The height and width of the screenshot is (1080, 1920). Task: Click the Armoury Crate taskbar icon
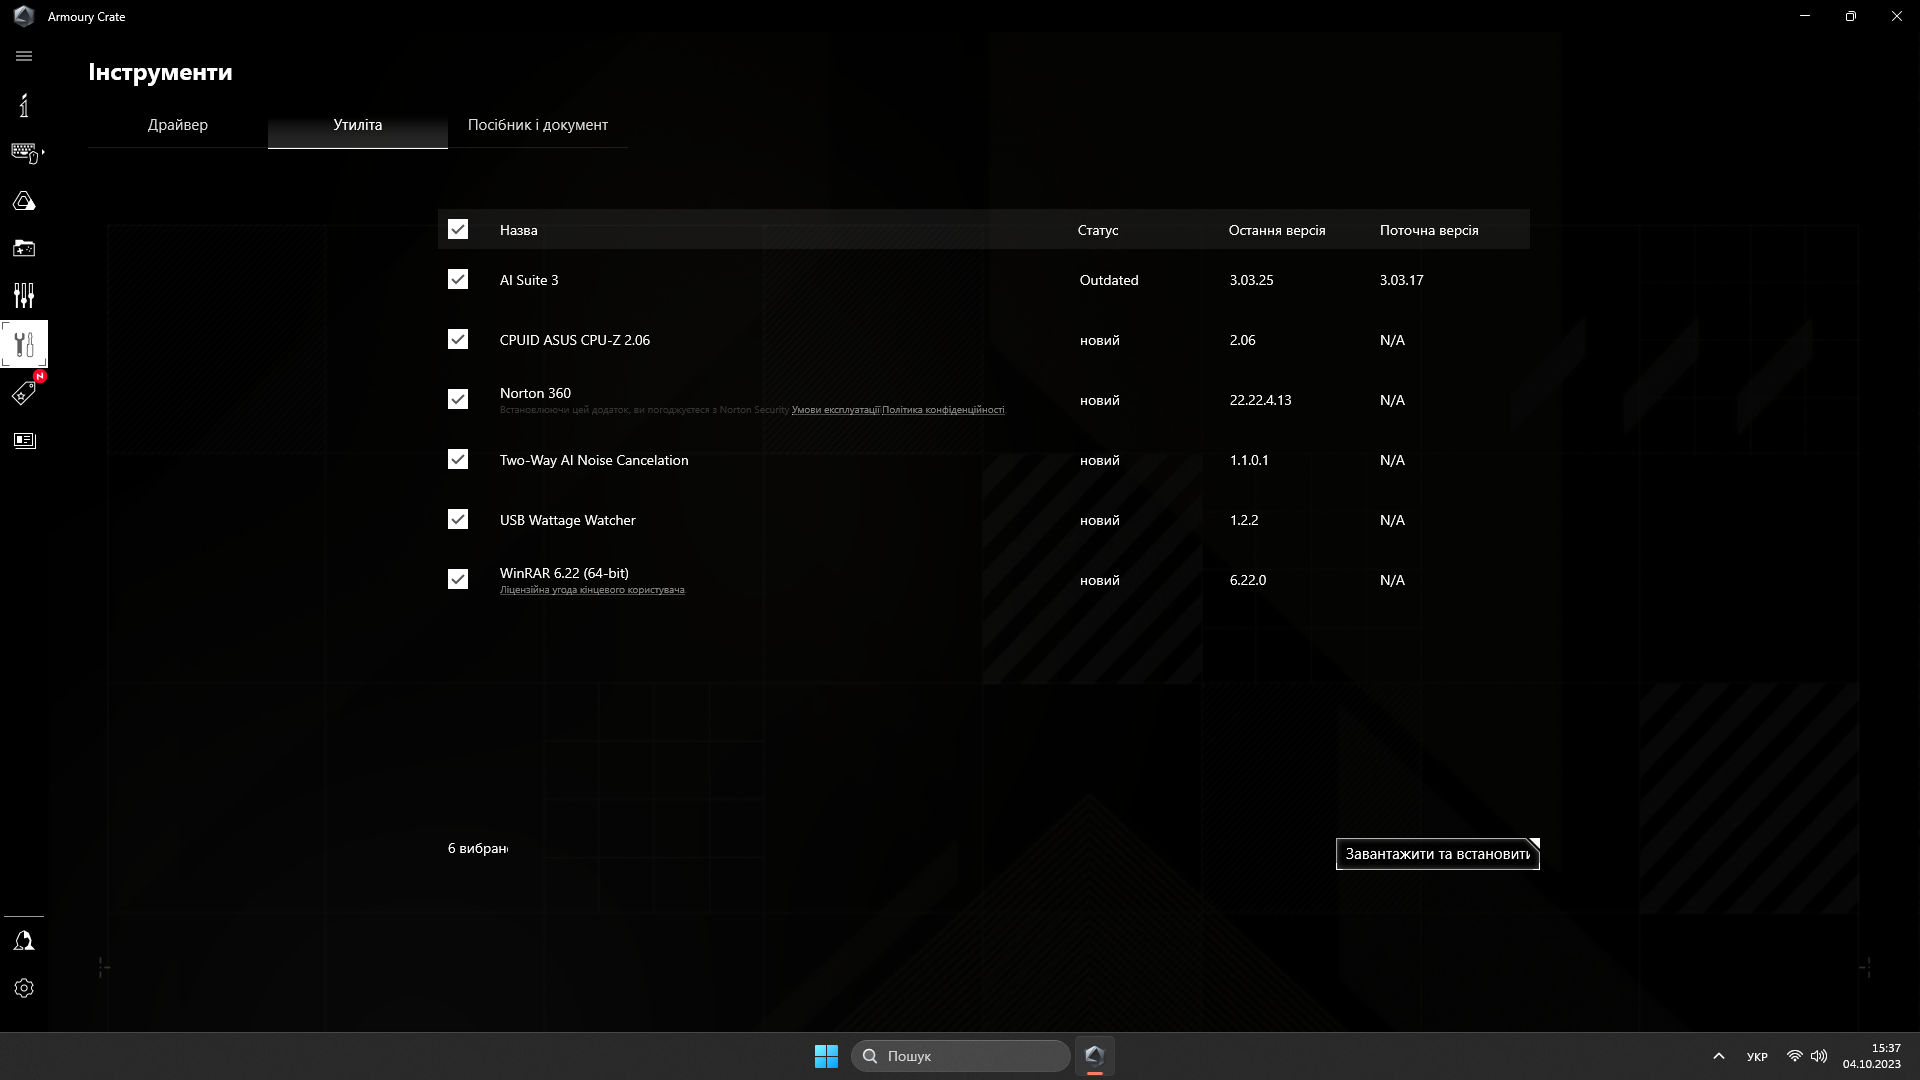1094,1056
